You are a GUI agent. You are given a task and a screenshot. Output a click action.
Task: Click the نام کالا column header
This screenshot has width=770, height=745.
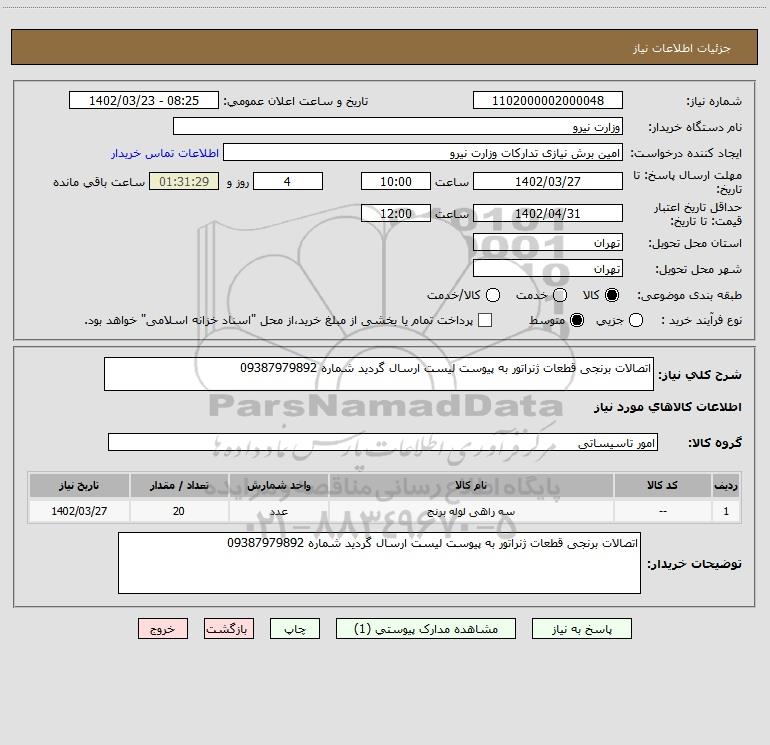[x=471, y=485]
